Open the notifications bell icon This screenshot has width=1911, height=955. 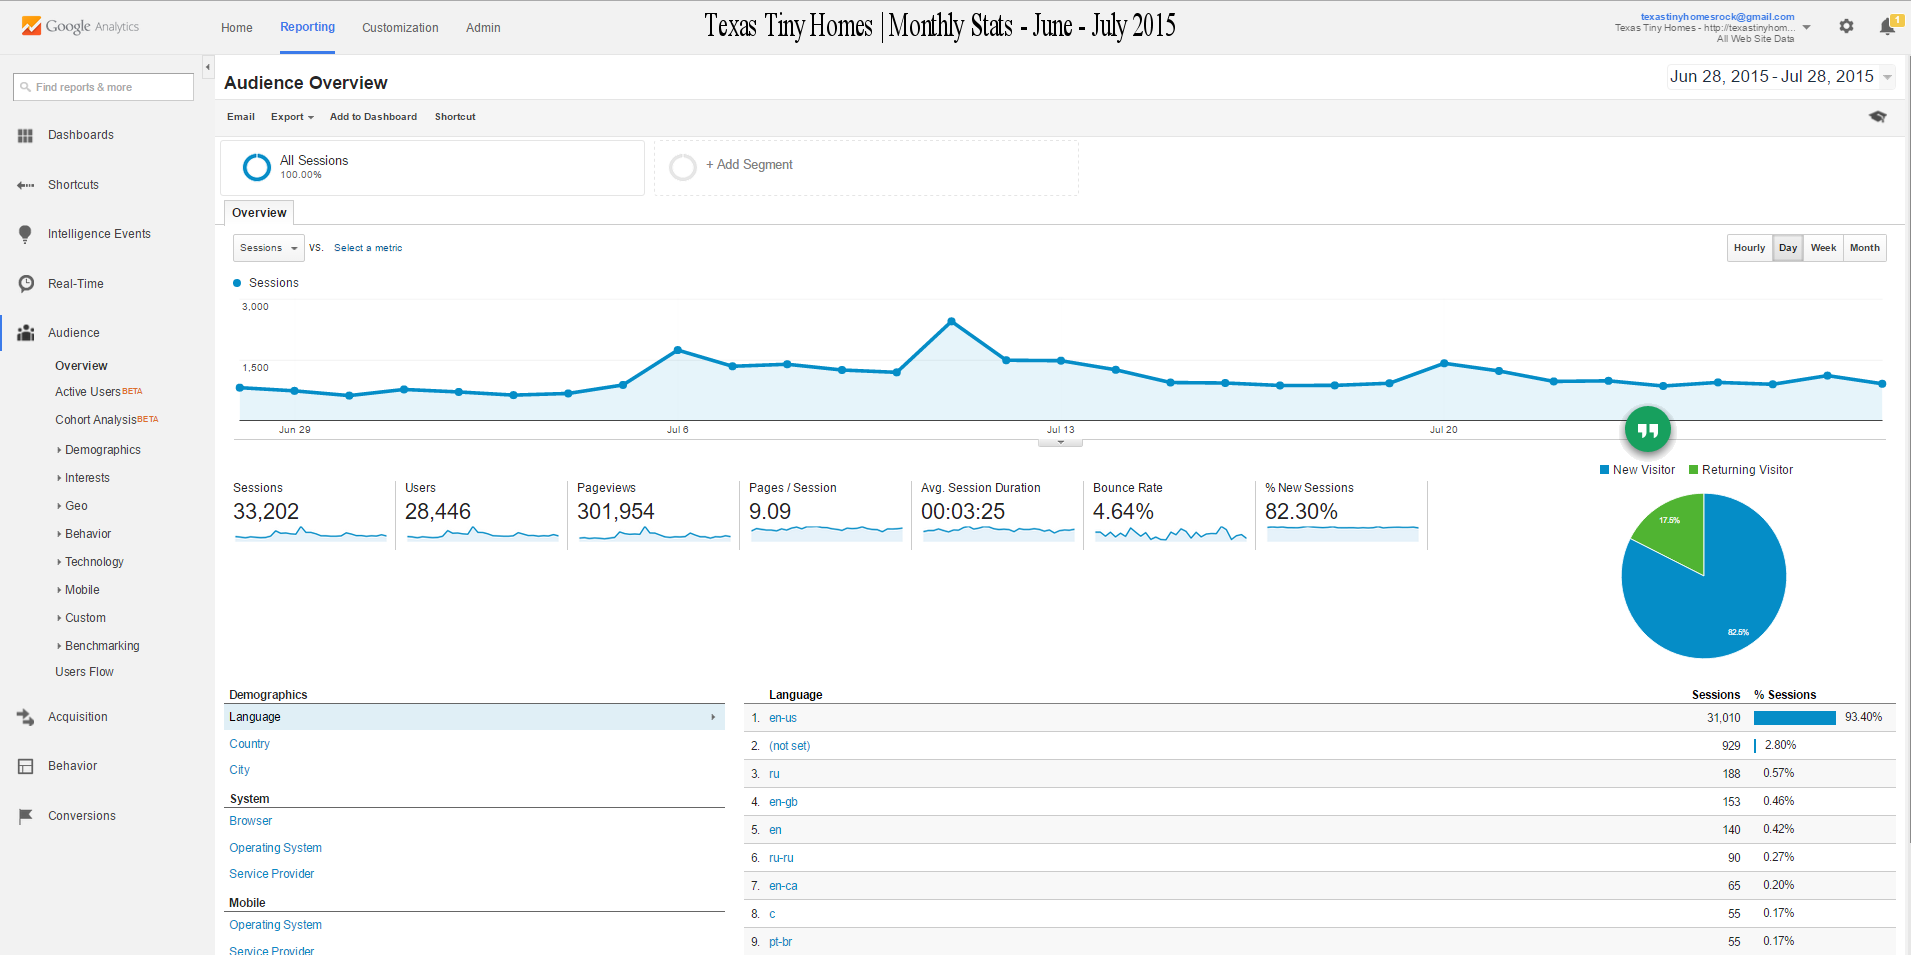[1887, 27]
